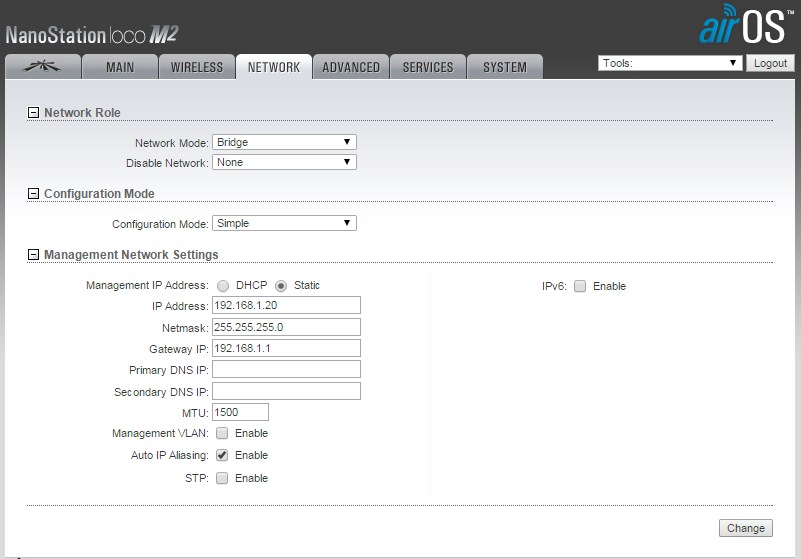The height and width of the screenshot is (559, 801).
Task: Switch to the WIRELESS tab
Action: point(197,66)
